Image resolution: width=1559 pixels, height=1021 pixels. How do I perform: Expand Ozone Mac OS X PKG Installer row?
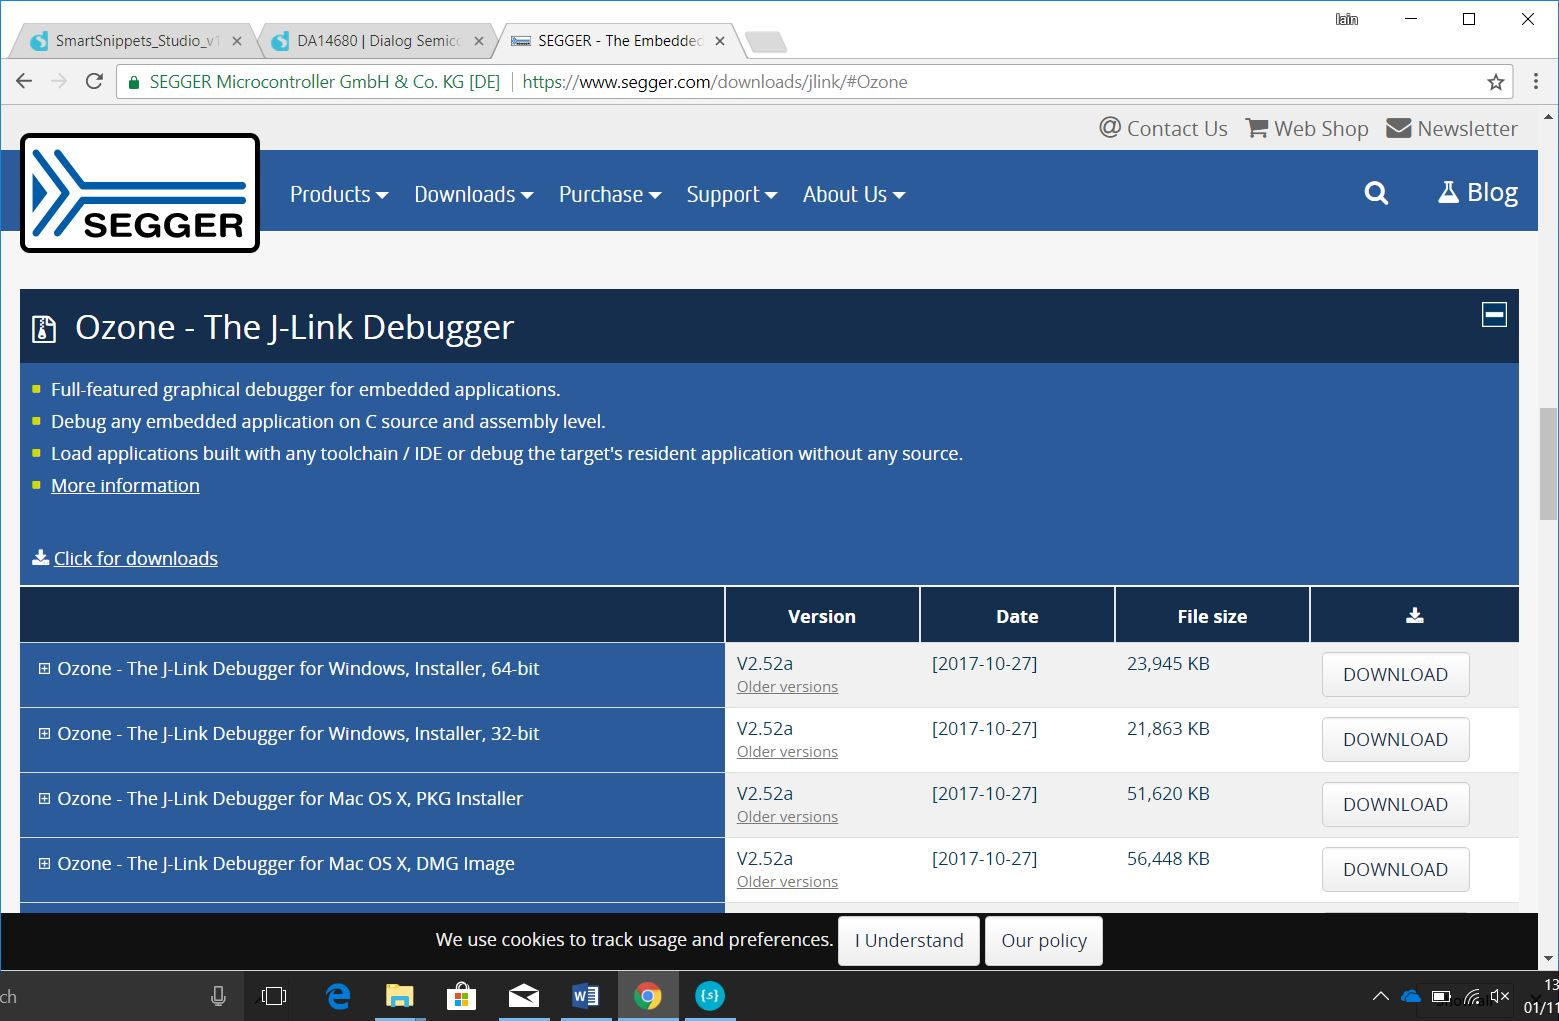click(44, 799)
